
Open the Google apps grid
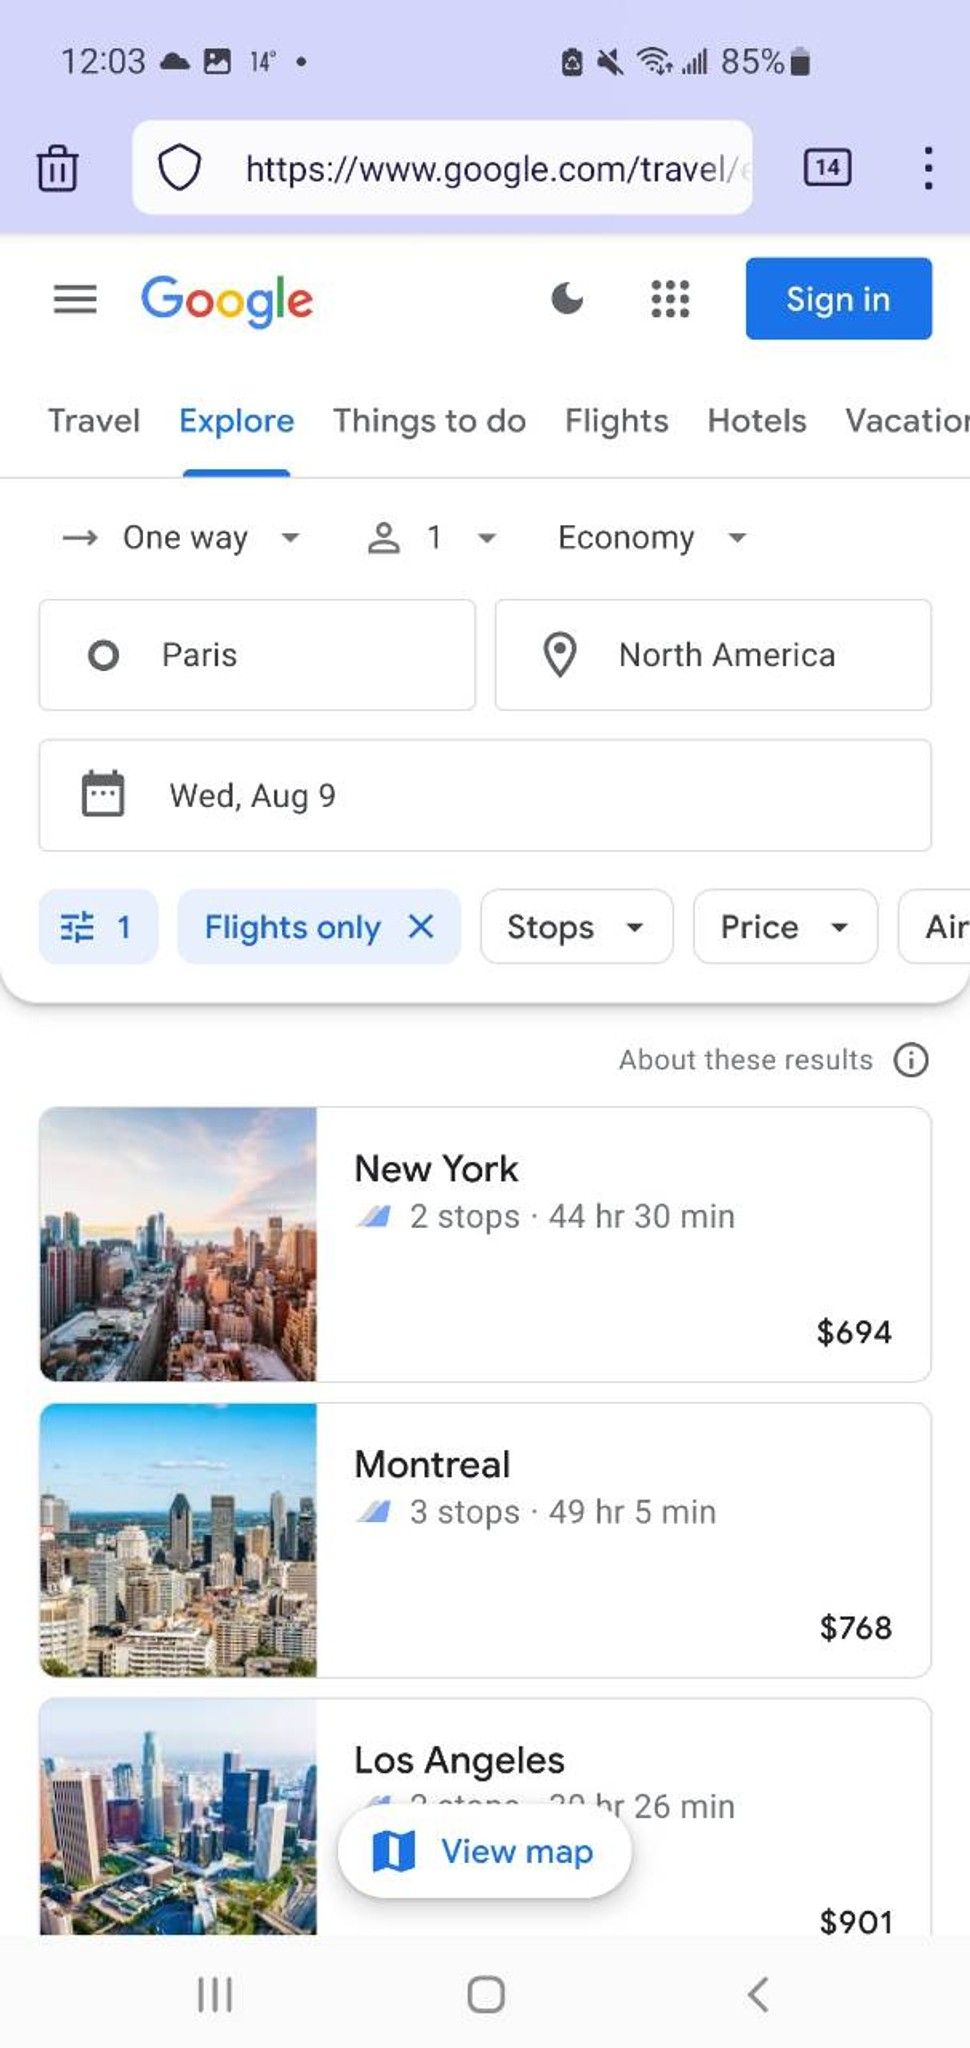coord(670,298)
